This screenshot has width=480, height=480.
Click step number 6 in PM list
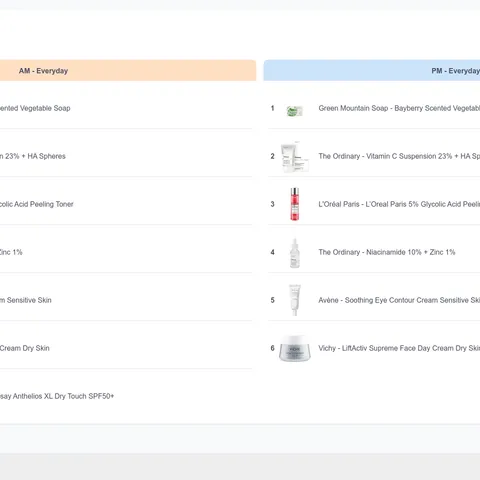pos(272,348)
